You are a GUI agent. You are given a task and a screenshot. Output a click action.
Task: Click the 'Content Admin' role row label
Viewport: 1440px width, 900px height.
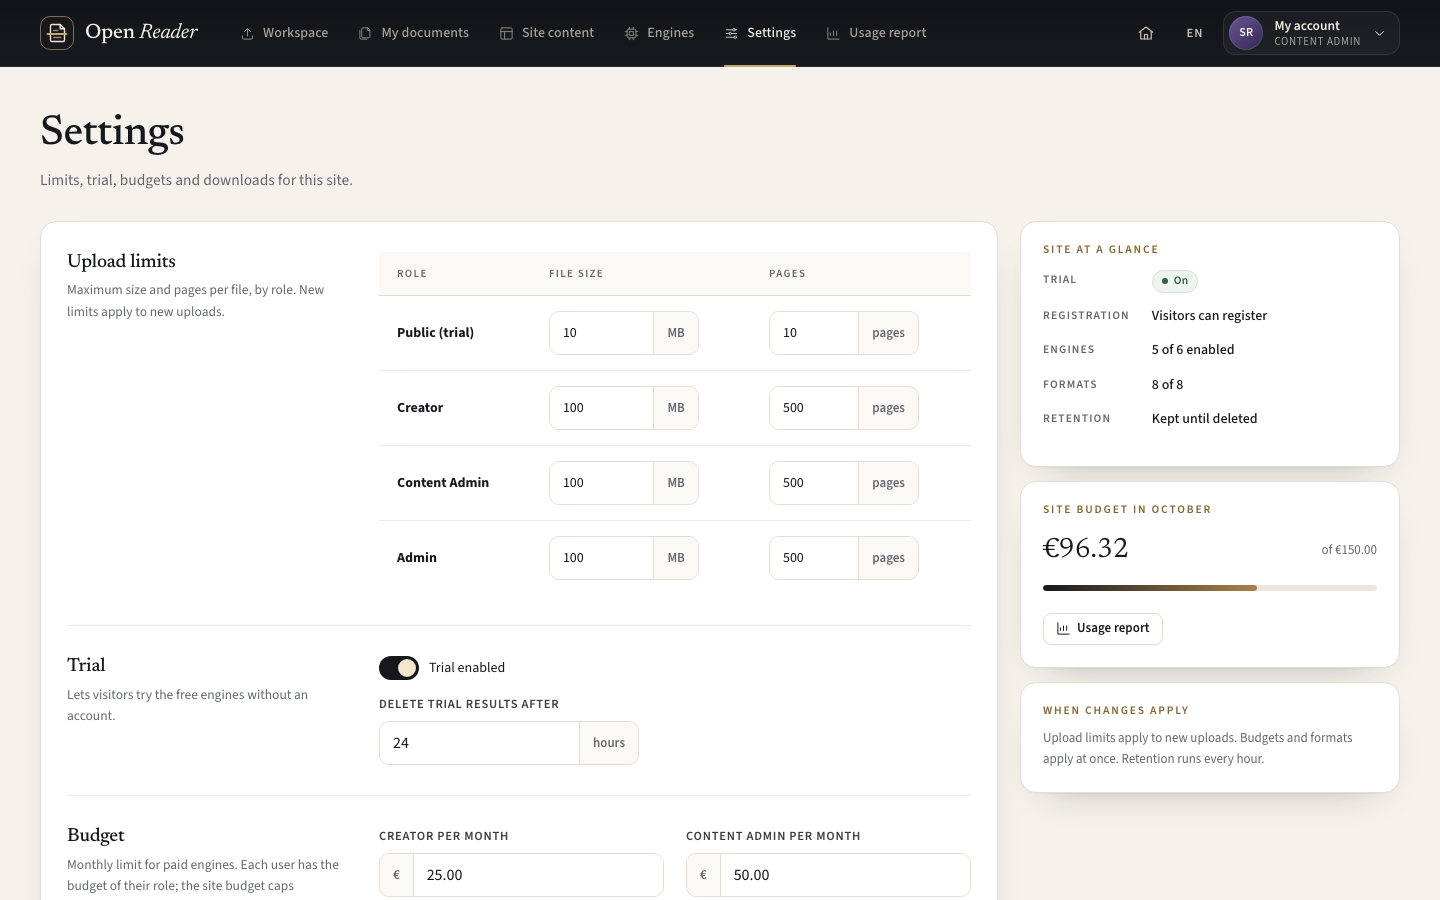pos(443,482)
